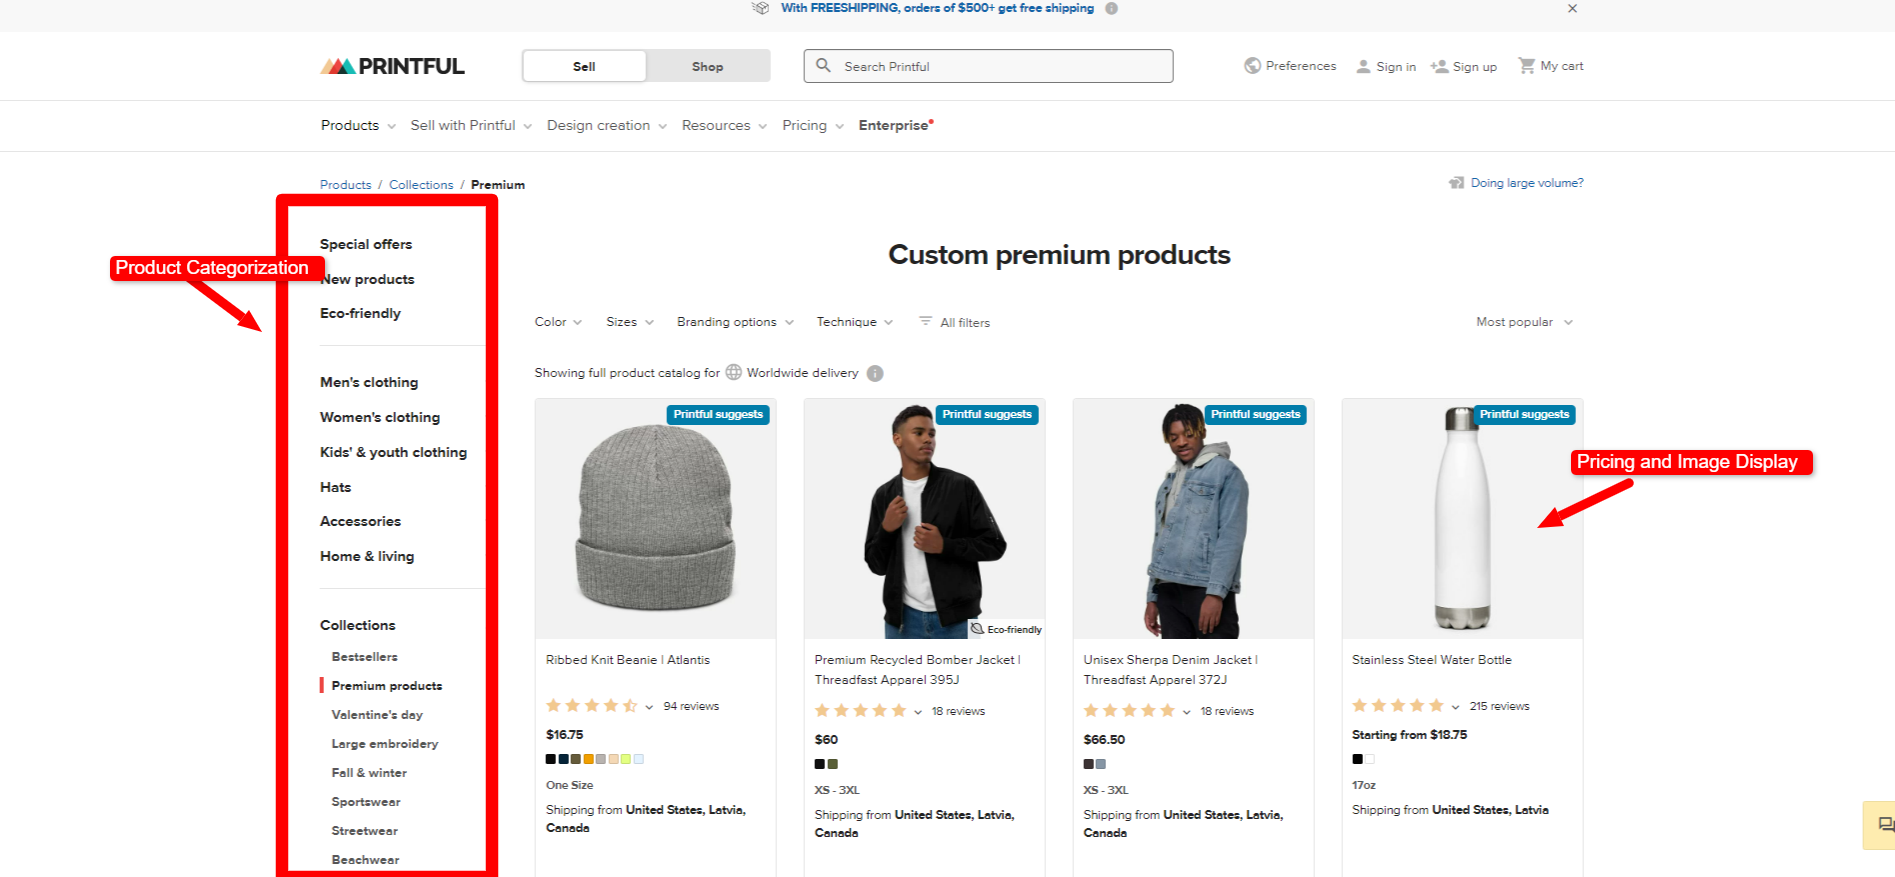Close the free shipping banner
The width and height of the screenshot is (1895, 877).
[1572, 8]
